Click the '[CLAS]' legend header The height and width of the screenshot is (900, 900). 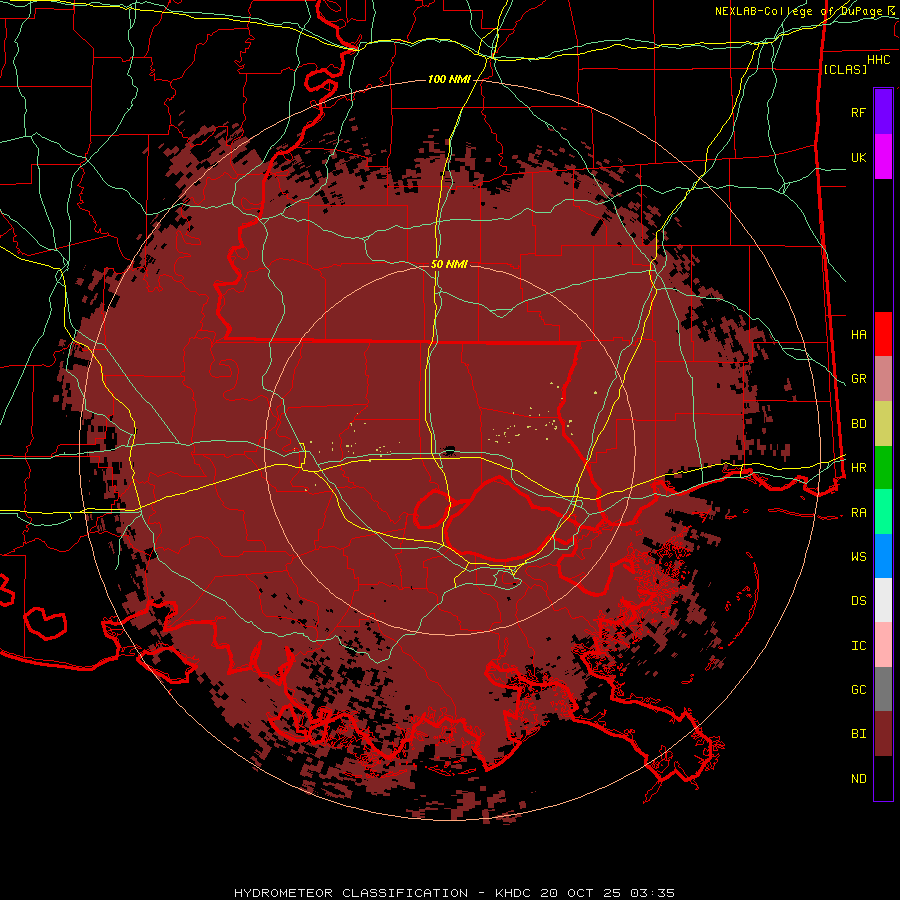coord(845,69)
